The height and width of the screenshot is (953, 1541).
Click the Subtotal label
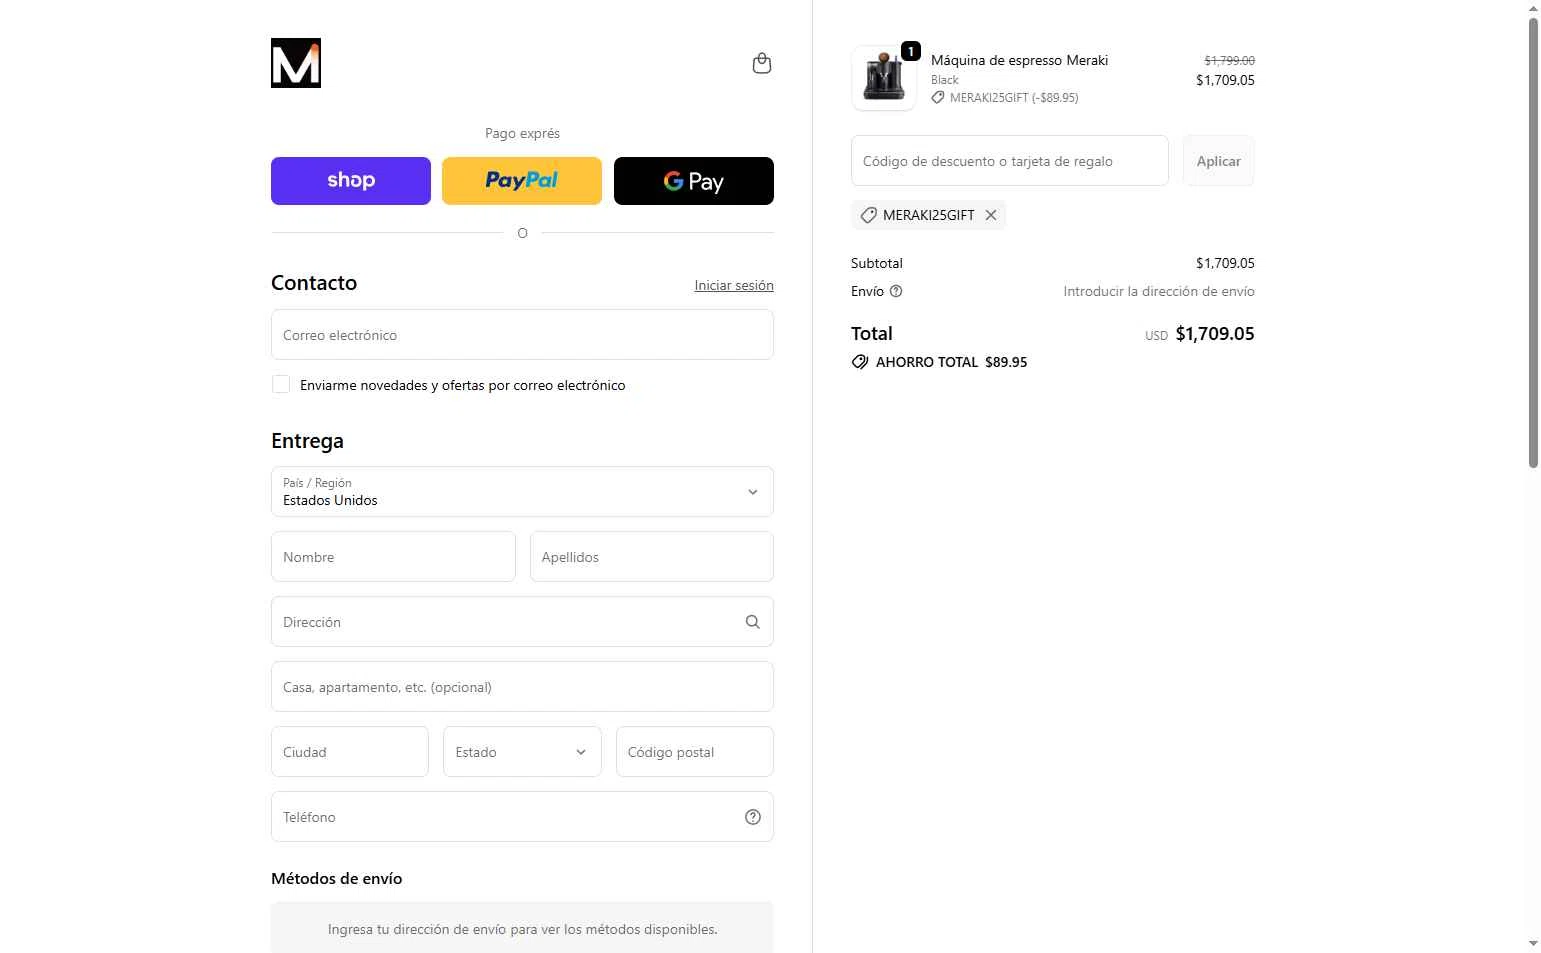click(877, 263)
